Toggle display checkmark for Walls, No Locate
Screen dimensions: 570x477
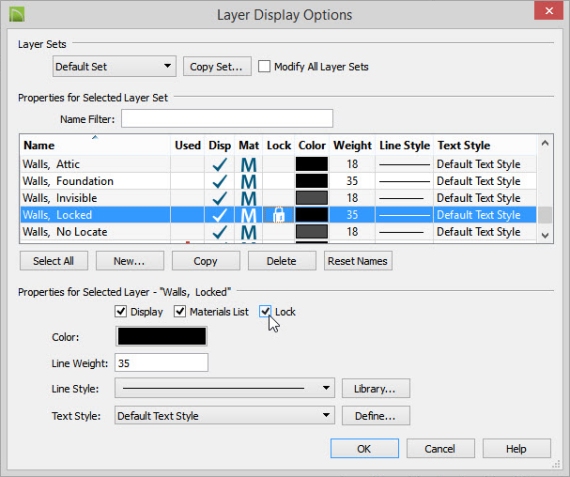click(x=220, y=232)
